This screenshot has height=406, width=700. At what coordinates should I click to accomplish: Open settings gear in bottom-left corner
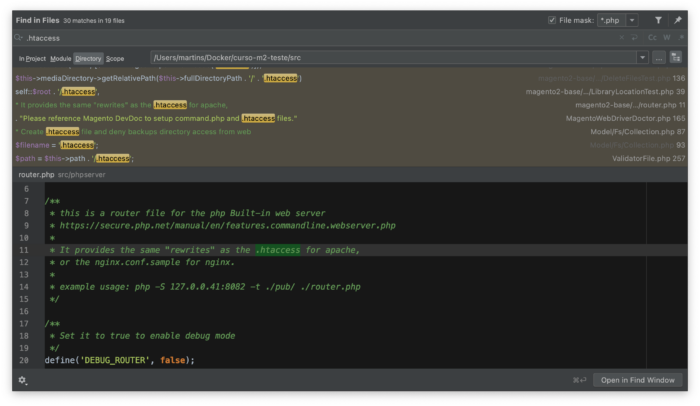click(22, 380)
